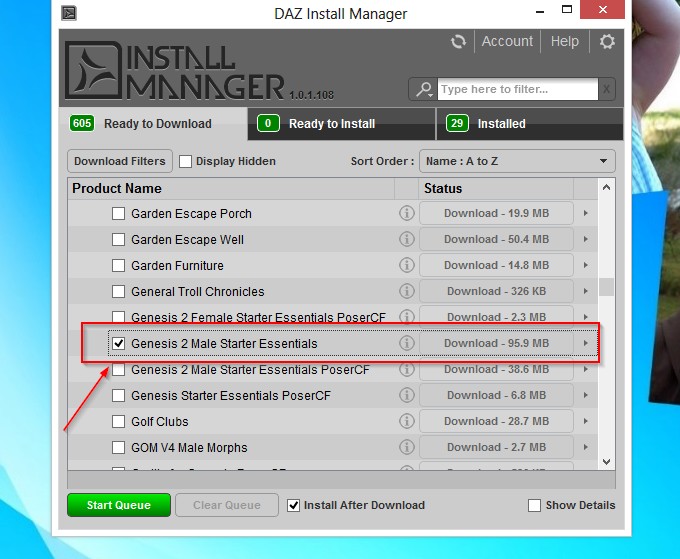Show info for Genesis 2 Male Starter Essentials
680x559 pixels.
406,343
